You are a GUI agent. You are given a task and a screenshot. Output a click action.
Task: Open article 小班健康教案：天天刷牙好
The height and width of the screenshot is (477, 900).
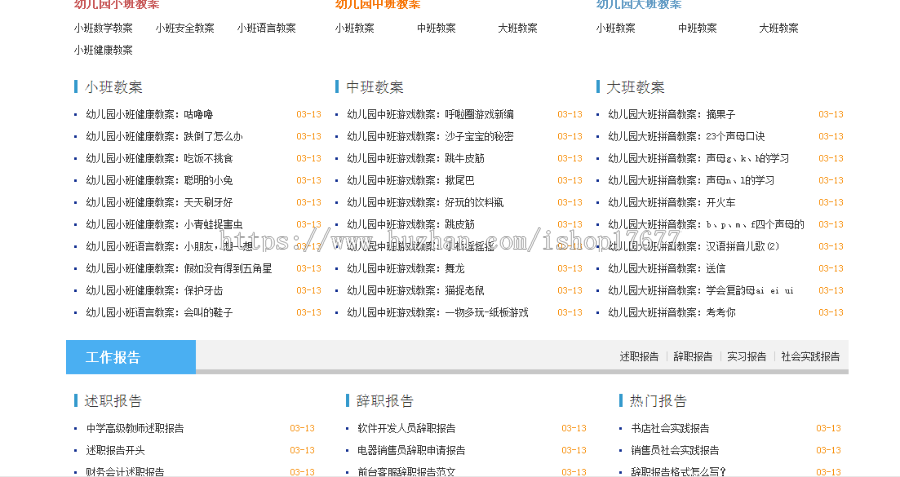pyautogui.click(x=159, y=202)
